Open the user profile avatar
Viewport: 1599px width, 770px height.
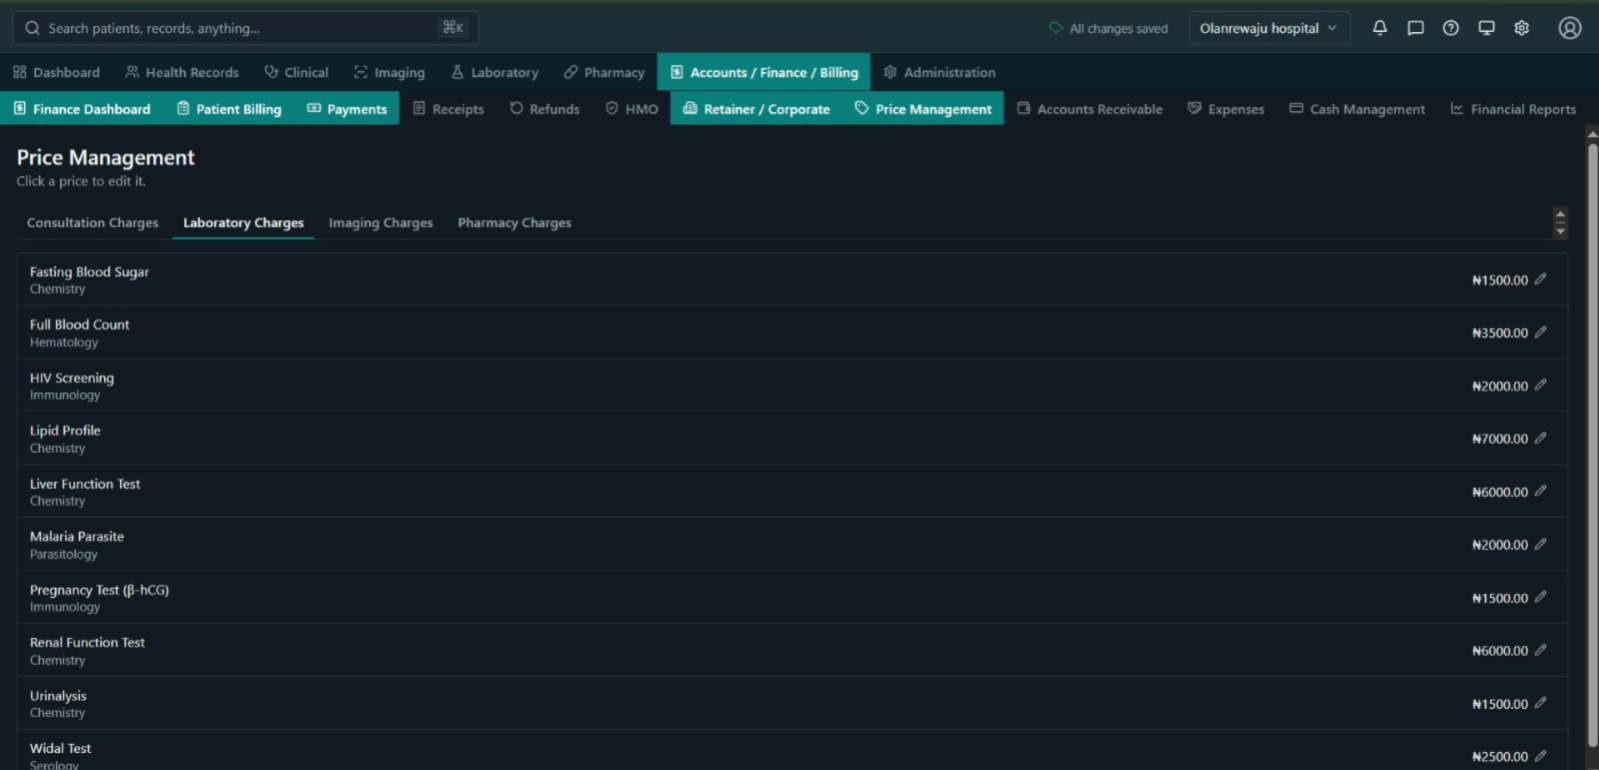pos(1570,28)
